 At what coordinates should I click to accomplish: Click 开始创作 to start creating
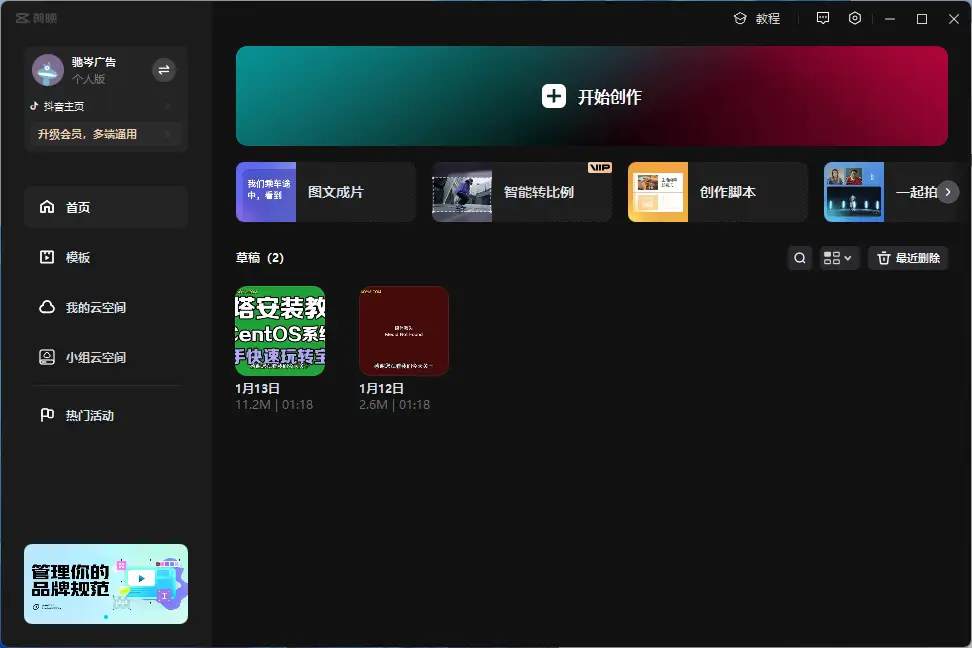[592, 97]
